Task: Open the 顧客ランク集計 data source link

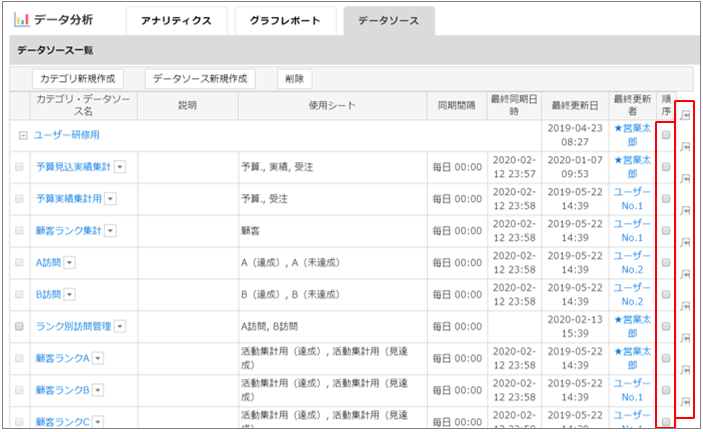Action: pos(69,230)
